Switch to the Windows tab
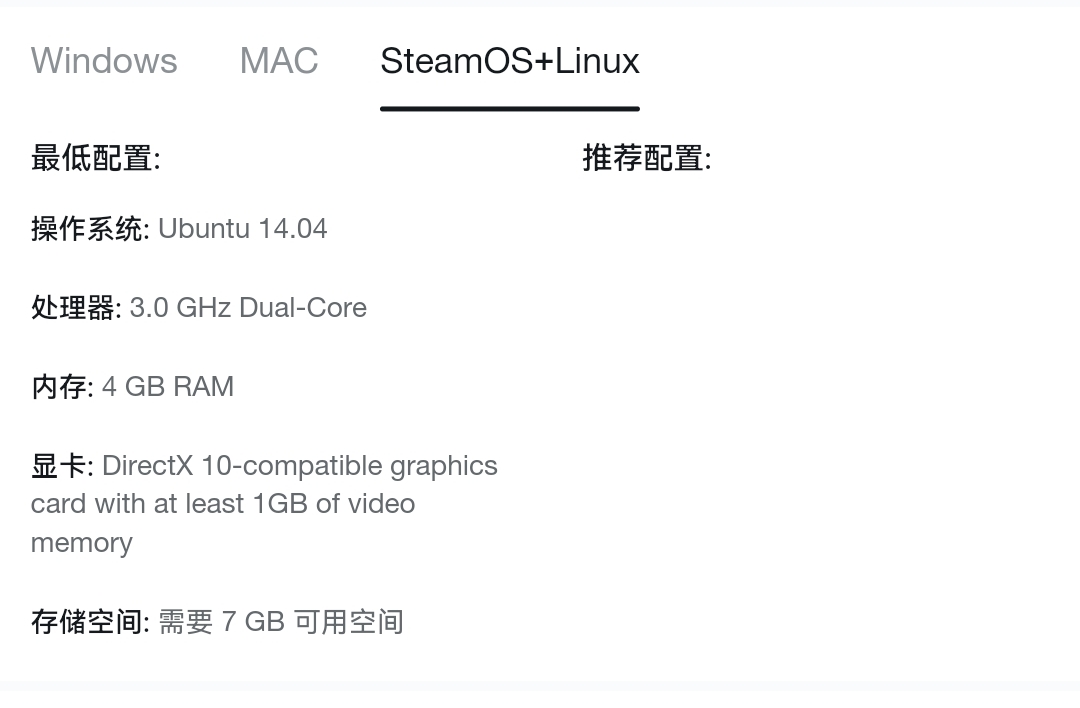Screen dimensions: 1080x708 click(x=104, y=61)
